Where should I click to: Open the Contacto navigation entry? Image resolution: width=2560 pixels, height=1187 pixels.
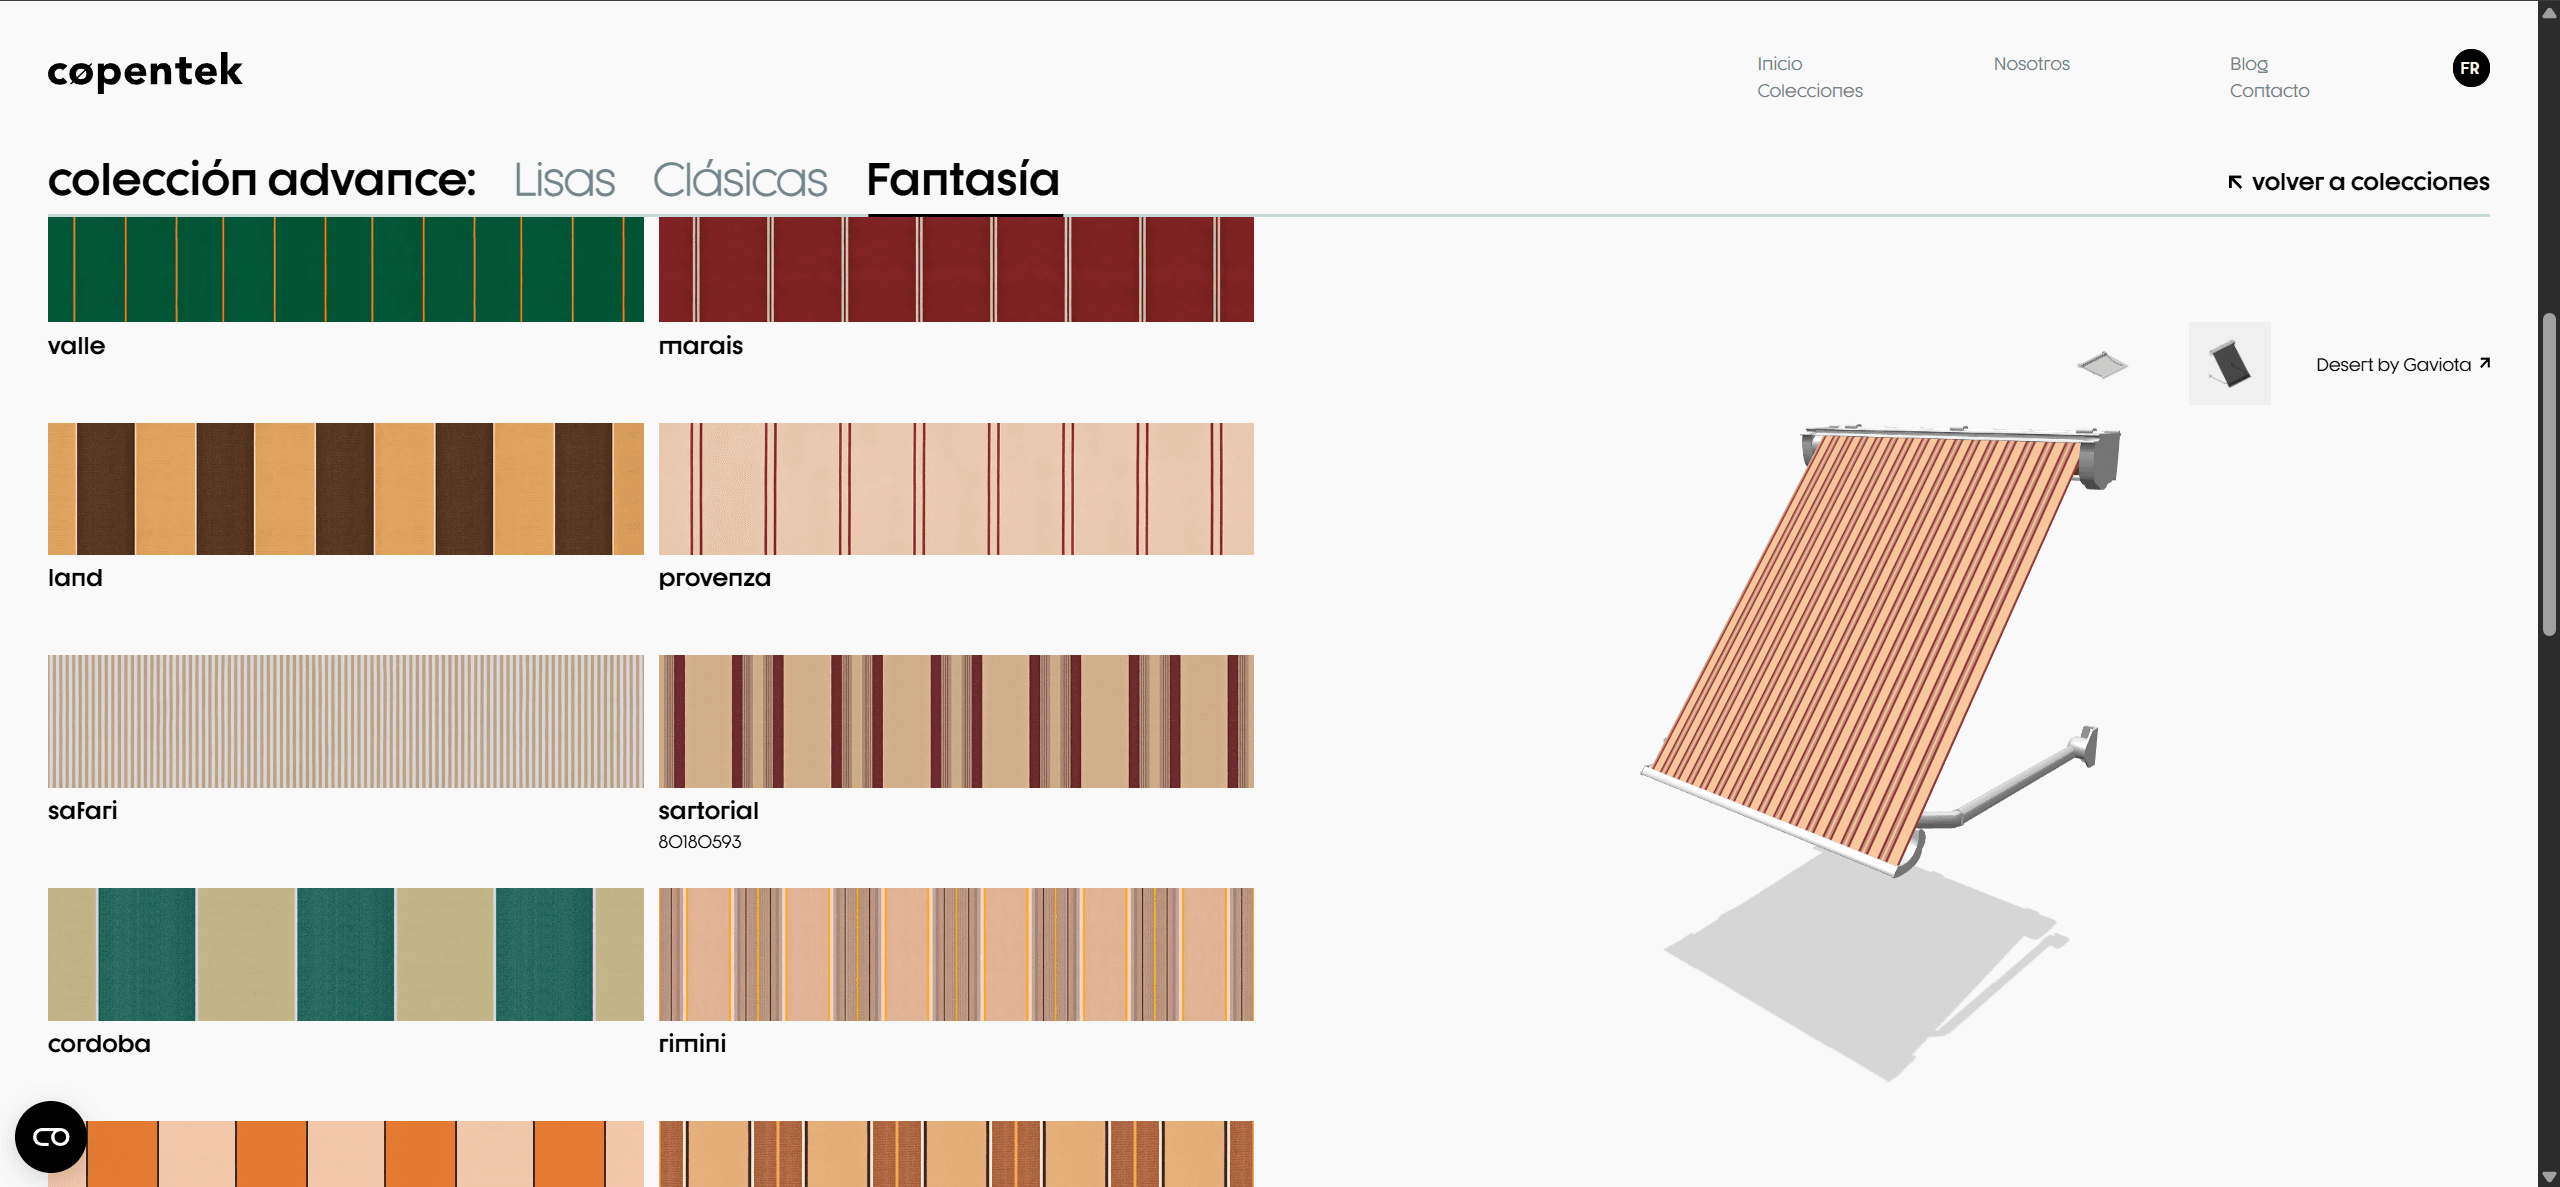tap(2269, 90)
